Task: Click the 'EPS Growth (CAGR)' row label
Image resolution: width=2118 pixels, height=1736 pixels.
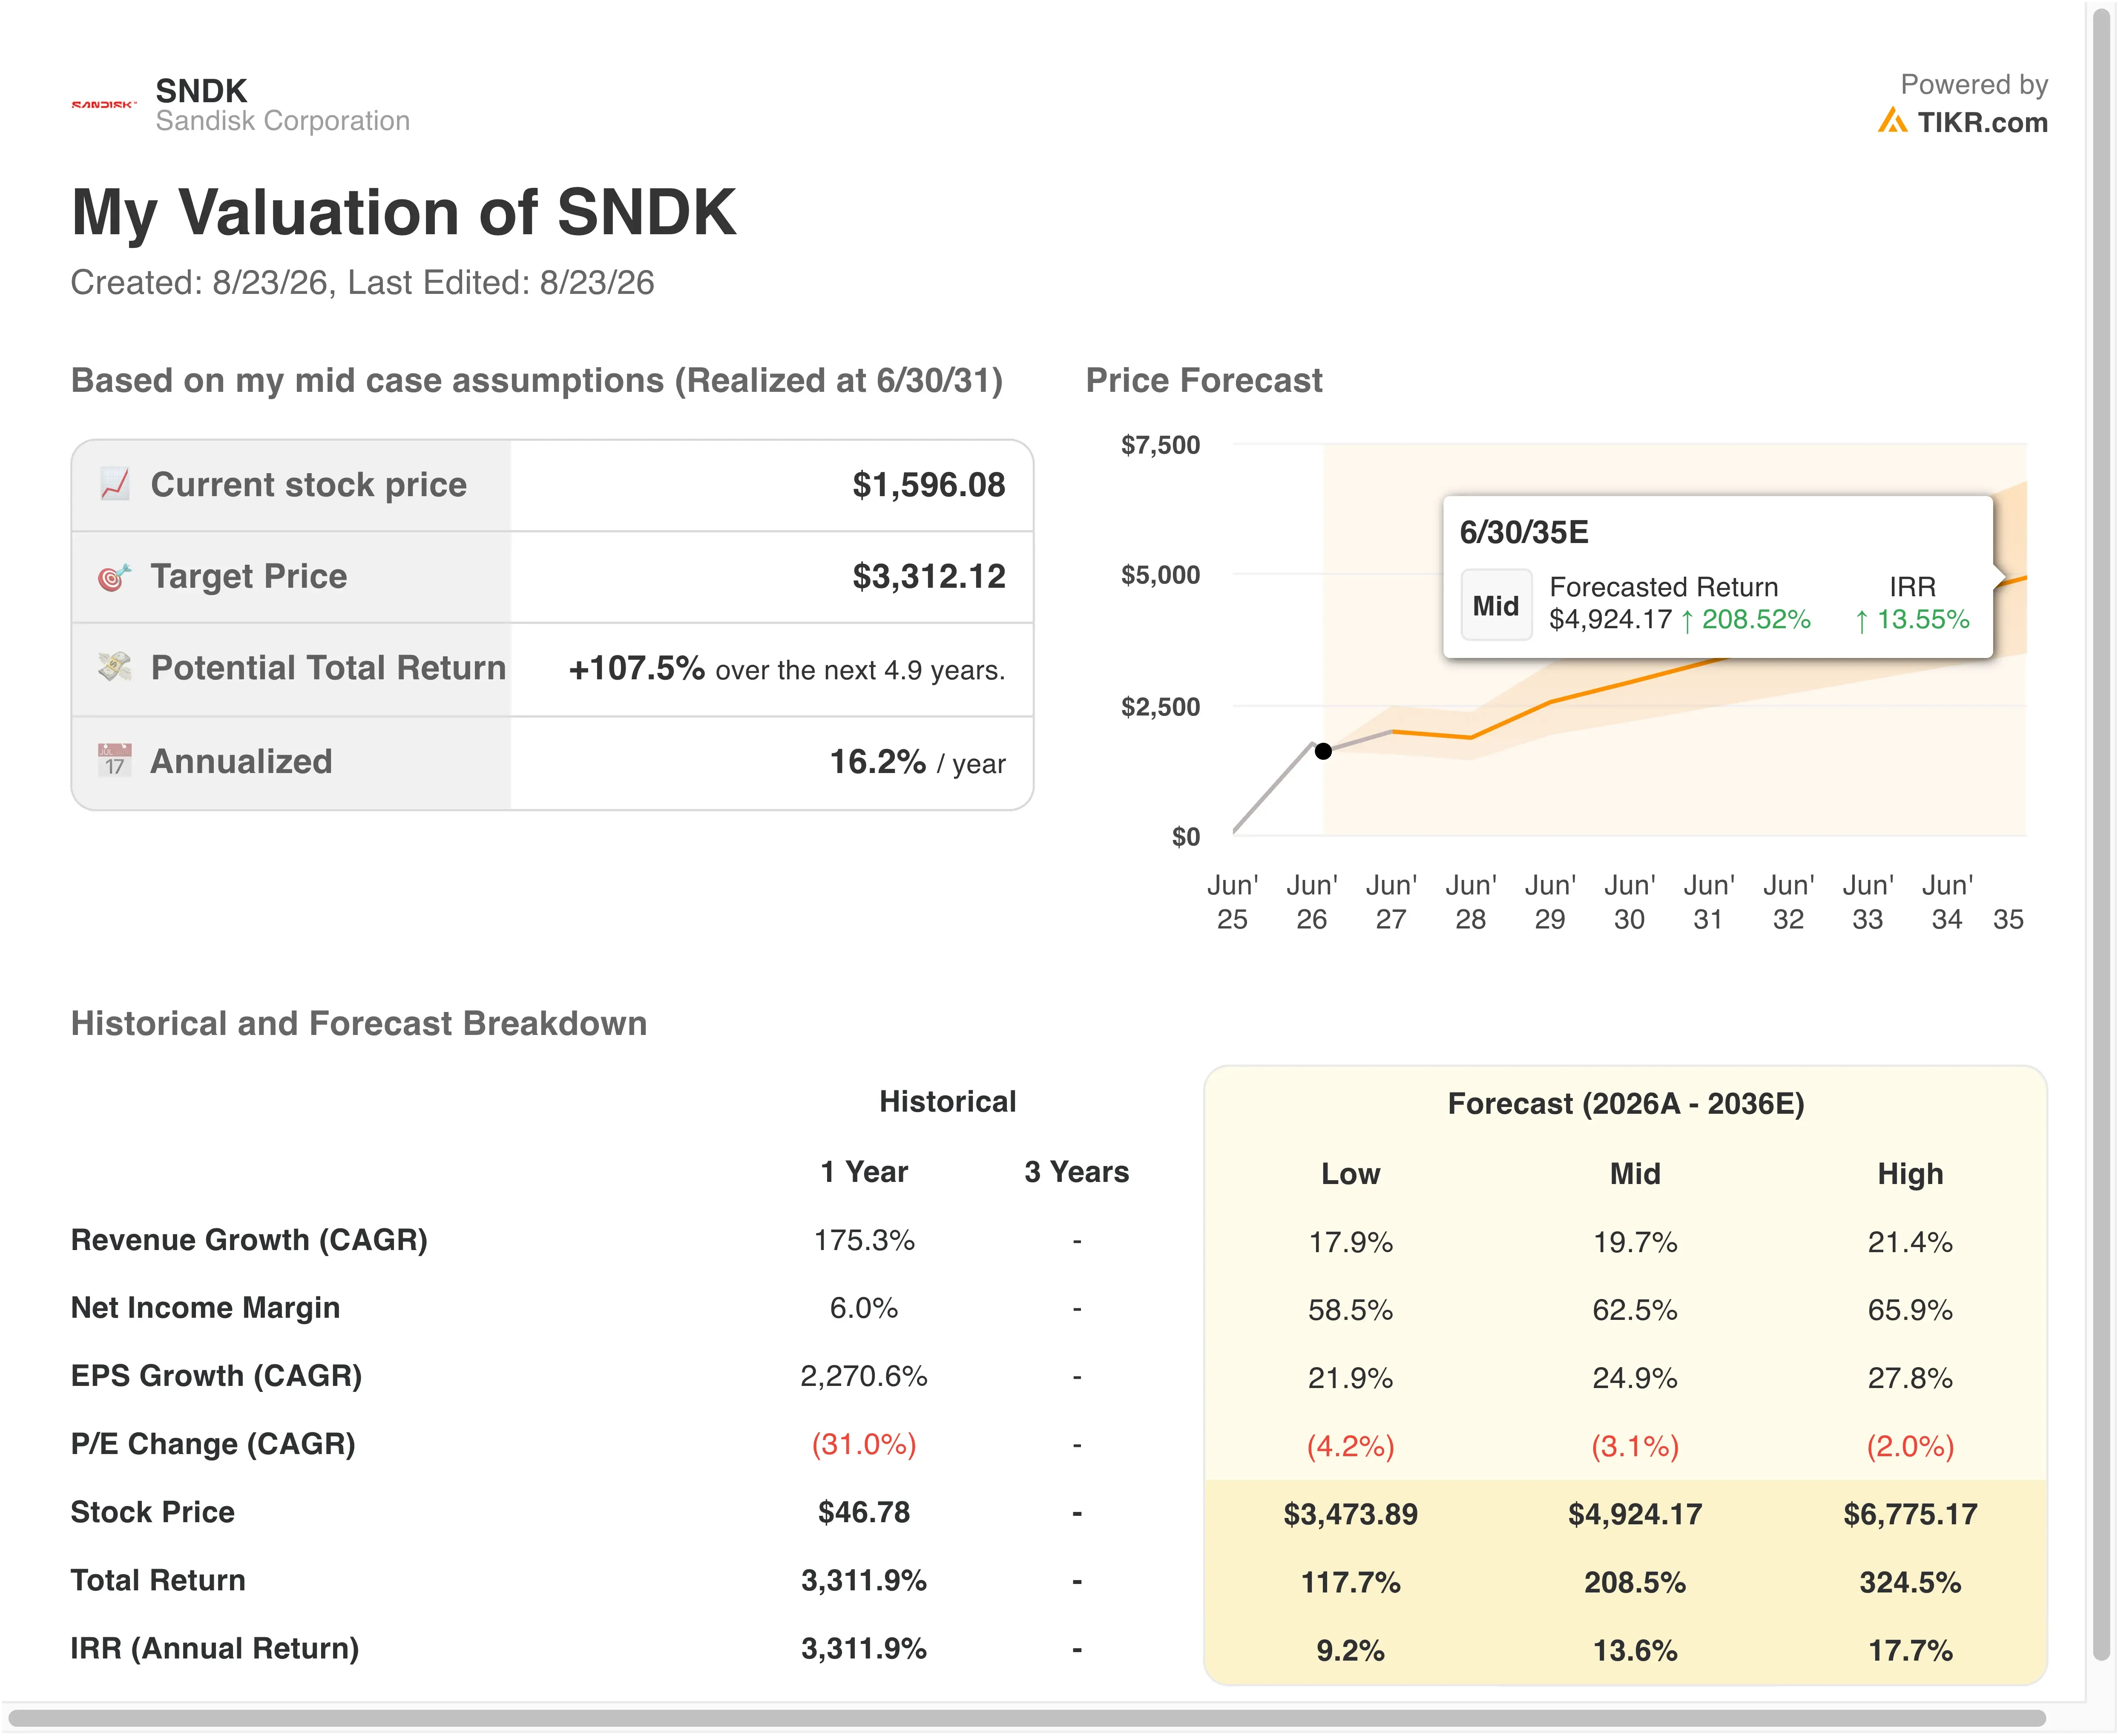Action: click(x=216, y=1376)
